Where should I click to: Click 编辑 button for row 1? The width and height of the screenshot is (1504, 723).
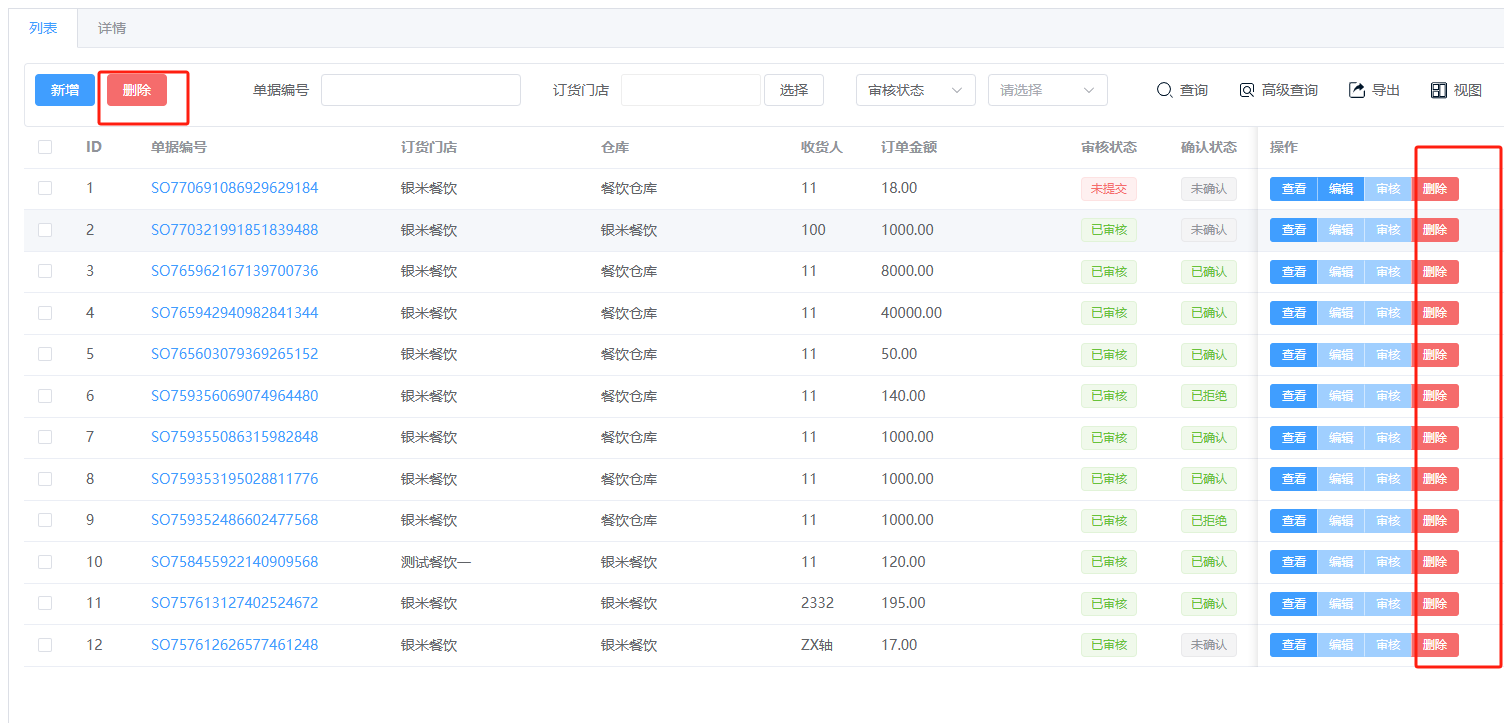tap(1340, 189)
